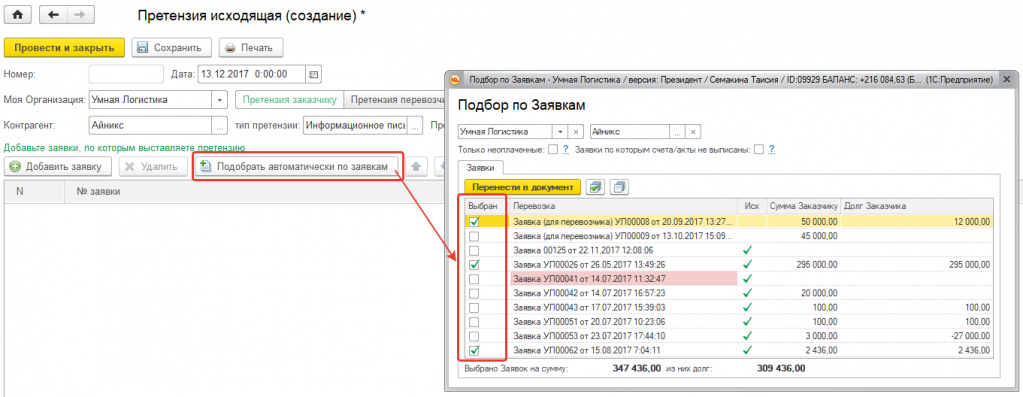1023x397 pixels.
Task: Check the УП00009 row checkbox
Action: point(474,236)
